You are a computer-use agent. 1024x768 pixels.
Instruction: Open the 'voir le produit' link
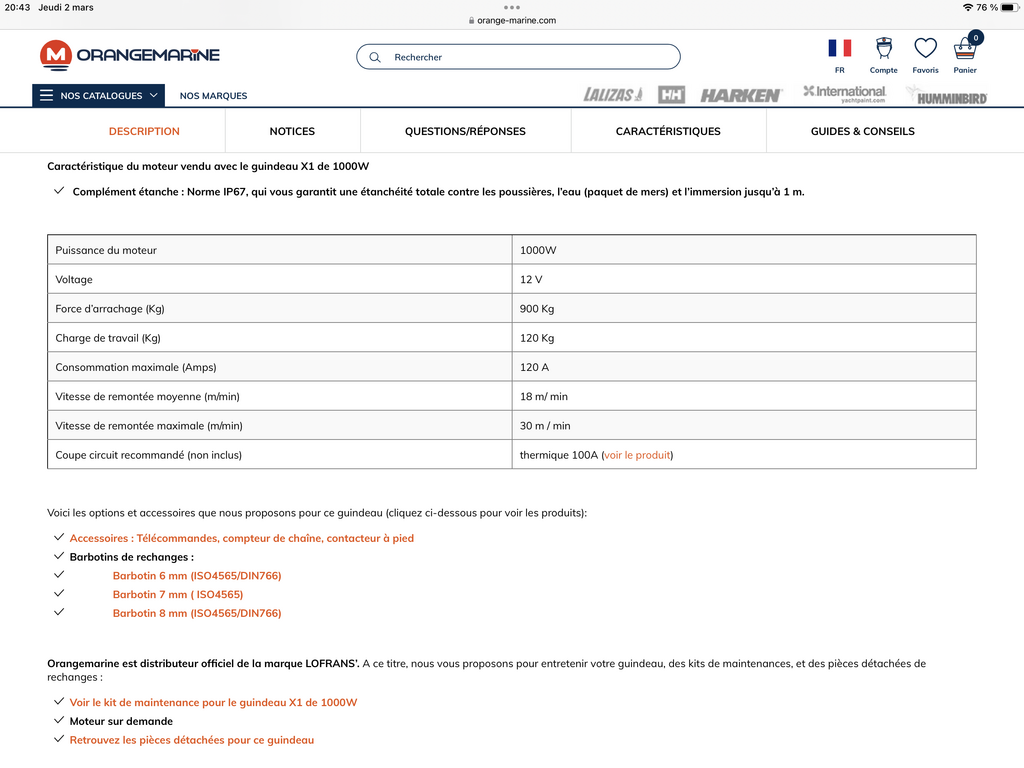[x=637, y=455]
